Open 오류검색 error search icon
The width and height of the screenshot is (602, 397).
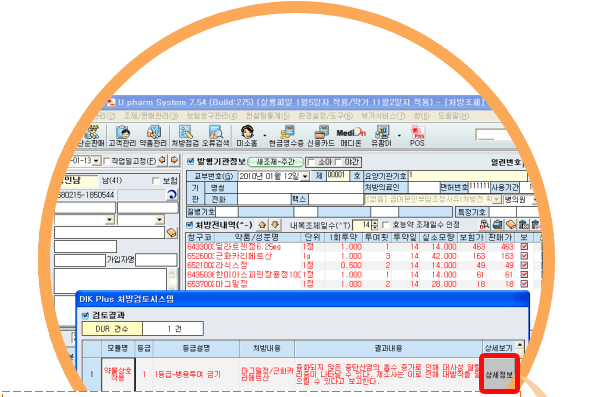click(x=215, y=136)
